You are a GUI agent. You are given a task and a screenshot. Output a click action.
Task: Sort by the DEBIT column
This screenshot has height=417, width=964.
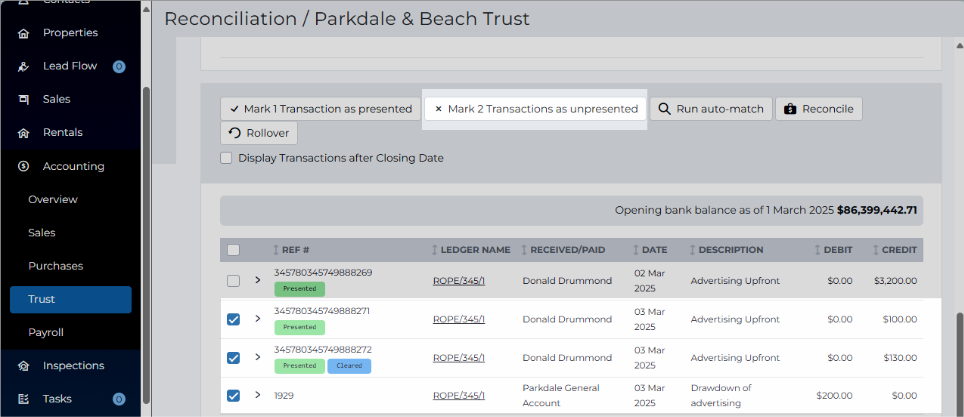point(833,250)
